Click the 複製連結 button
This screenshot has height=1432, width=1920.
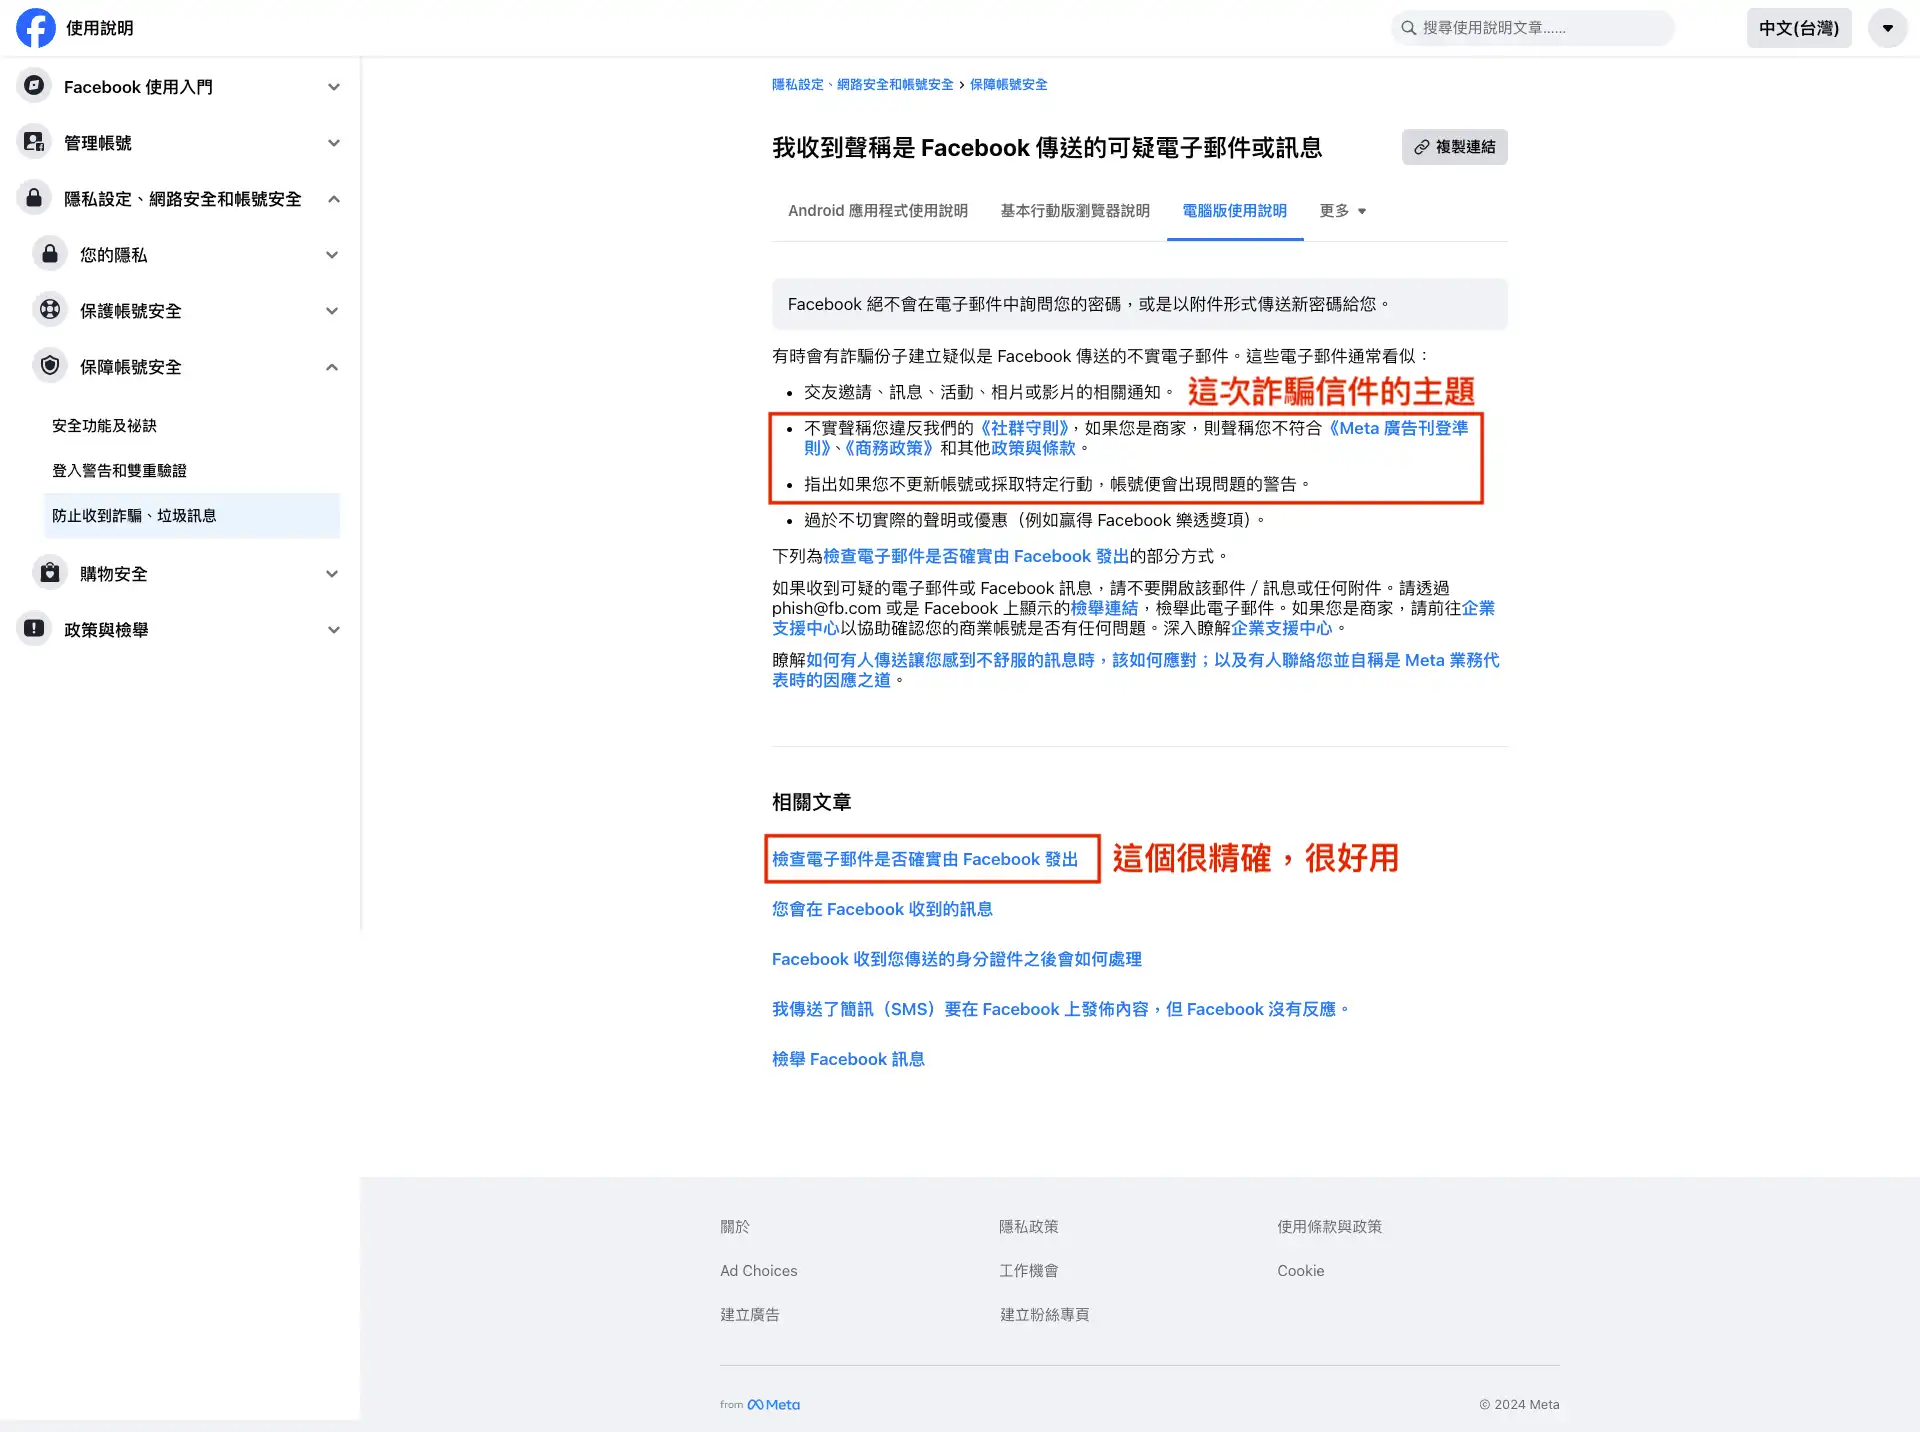1454,147
